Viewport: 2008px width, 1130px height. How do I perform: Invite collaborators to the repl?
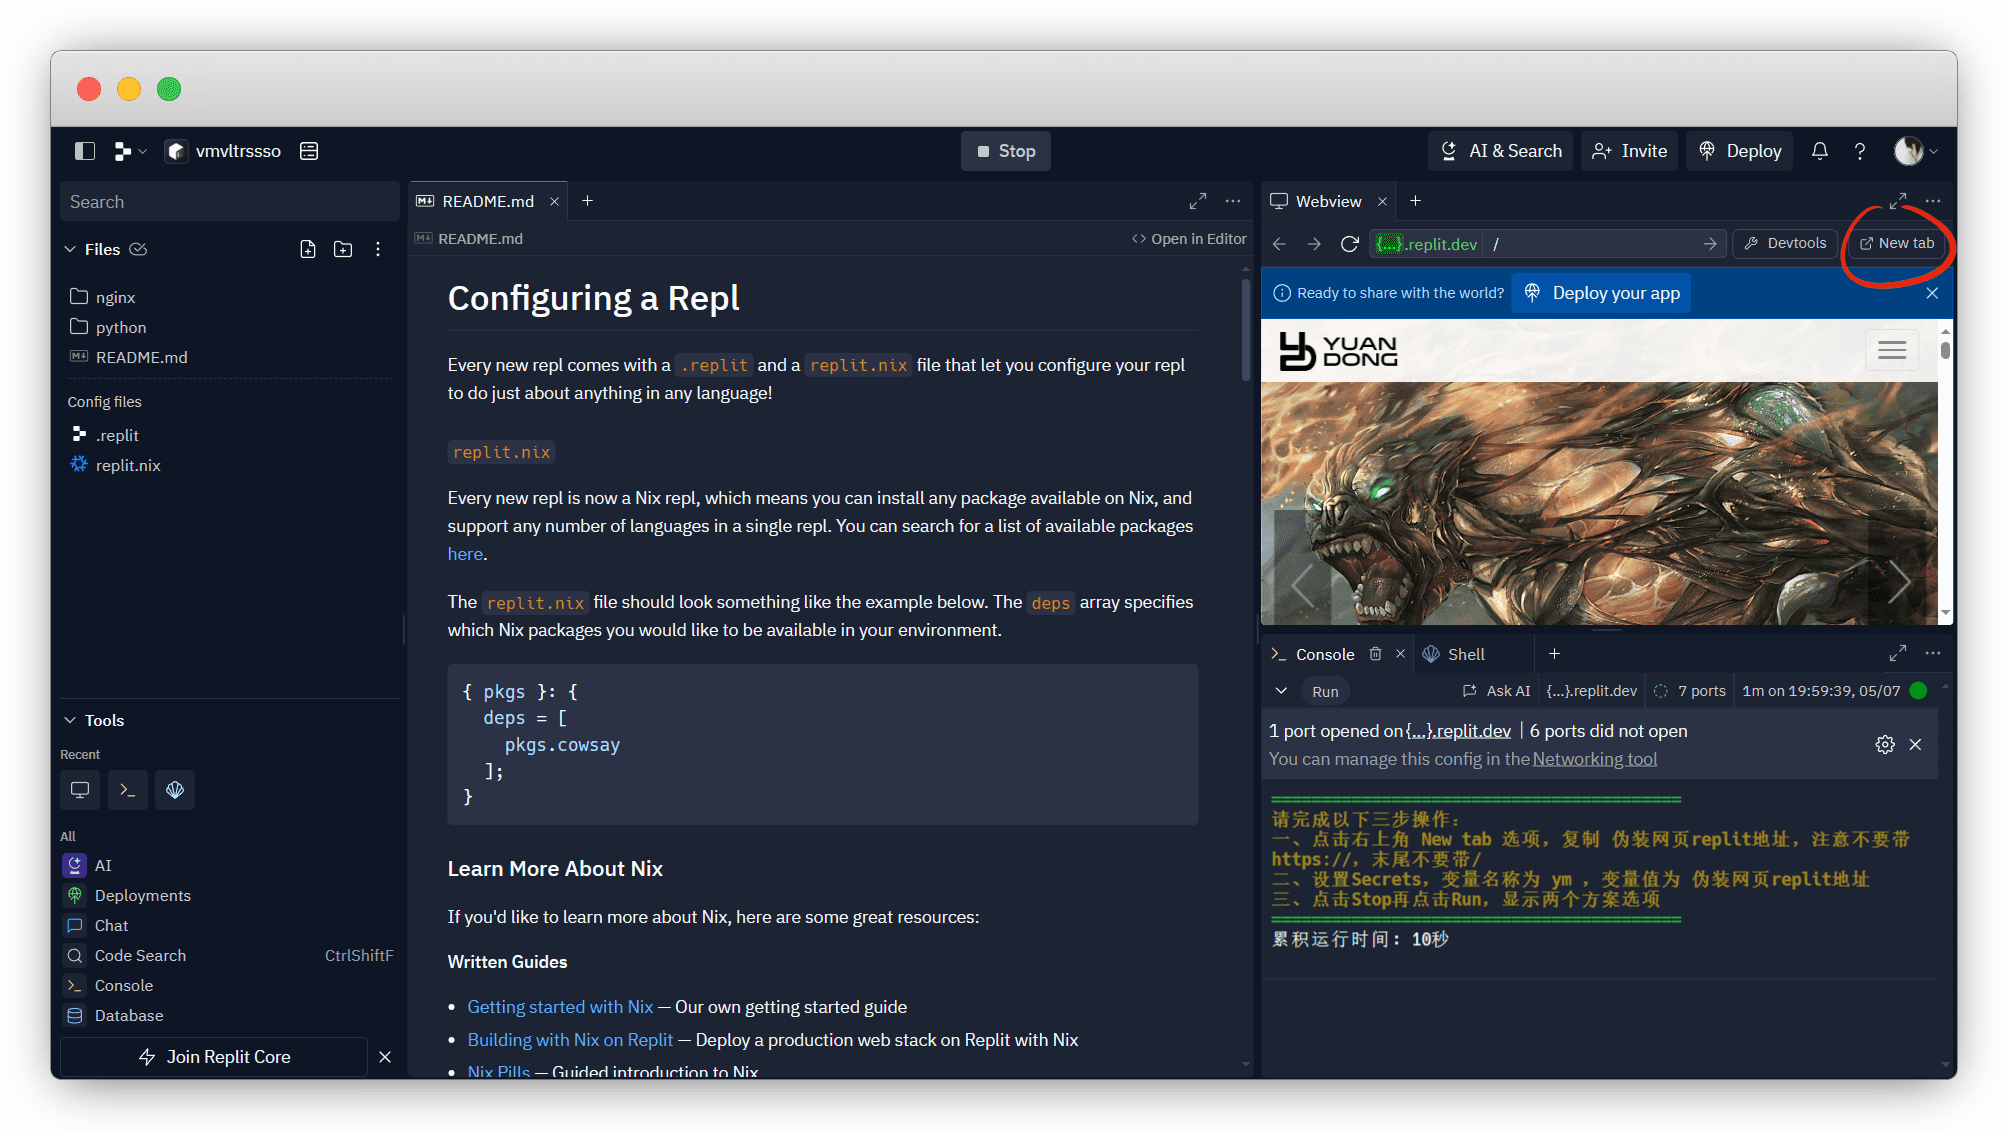pyautogui.click(x=1630, y=151)
